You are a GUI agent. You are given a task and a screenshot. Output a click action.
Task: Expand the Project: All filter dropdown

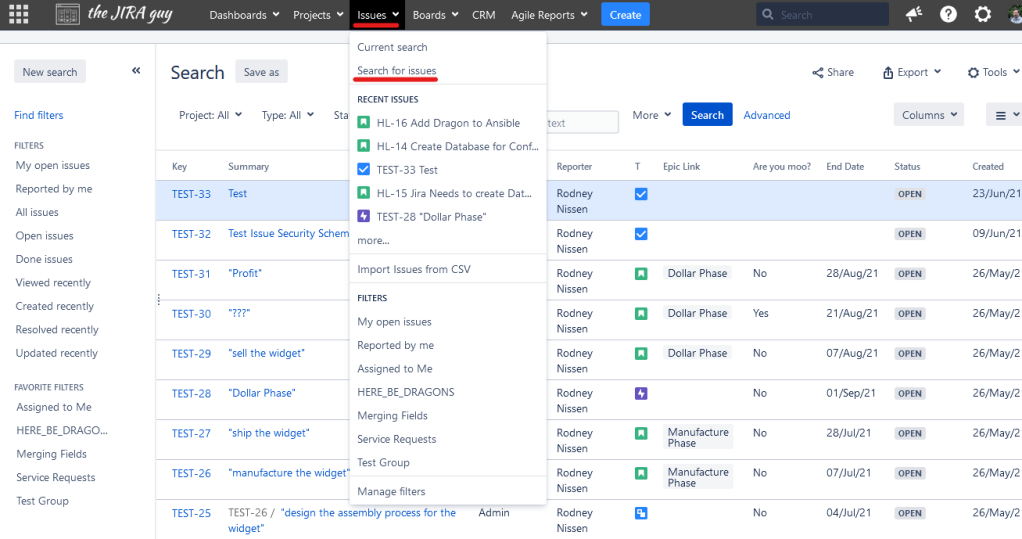pos(210,115)
